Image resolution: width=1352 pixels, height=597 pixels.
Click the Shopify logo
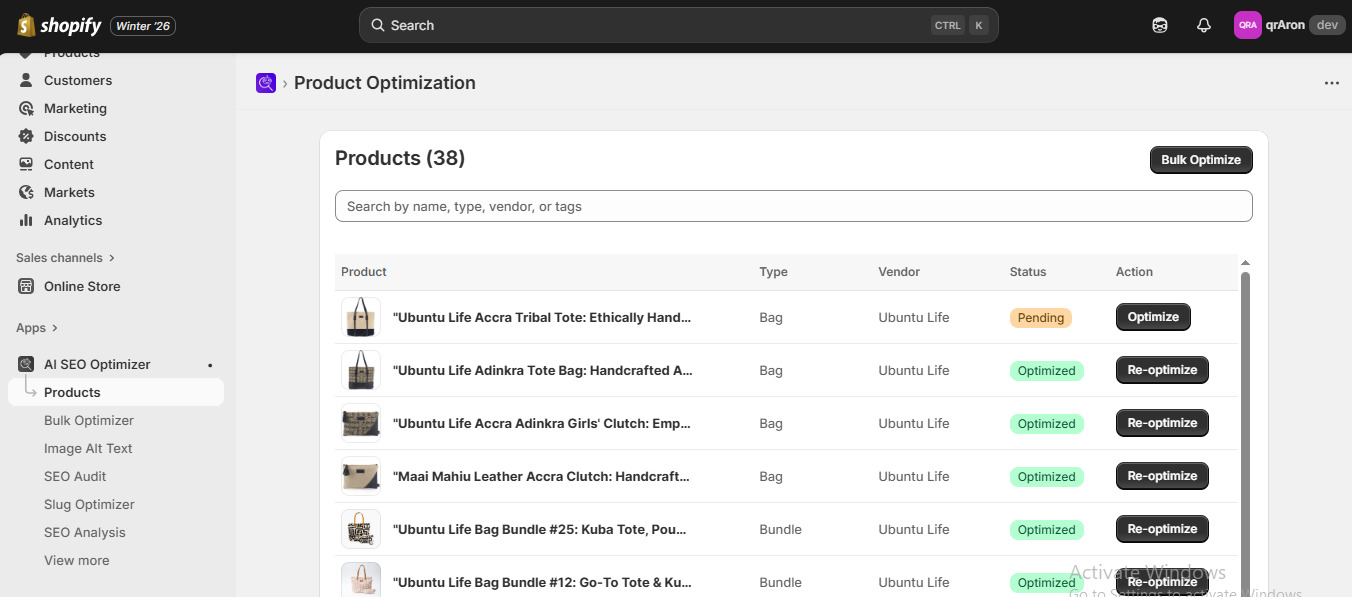point(59,25)
